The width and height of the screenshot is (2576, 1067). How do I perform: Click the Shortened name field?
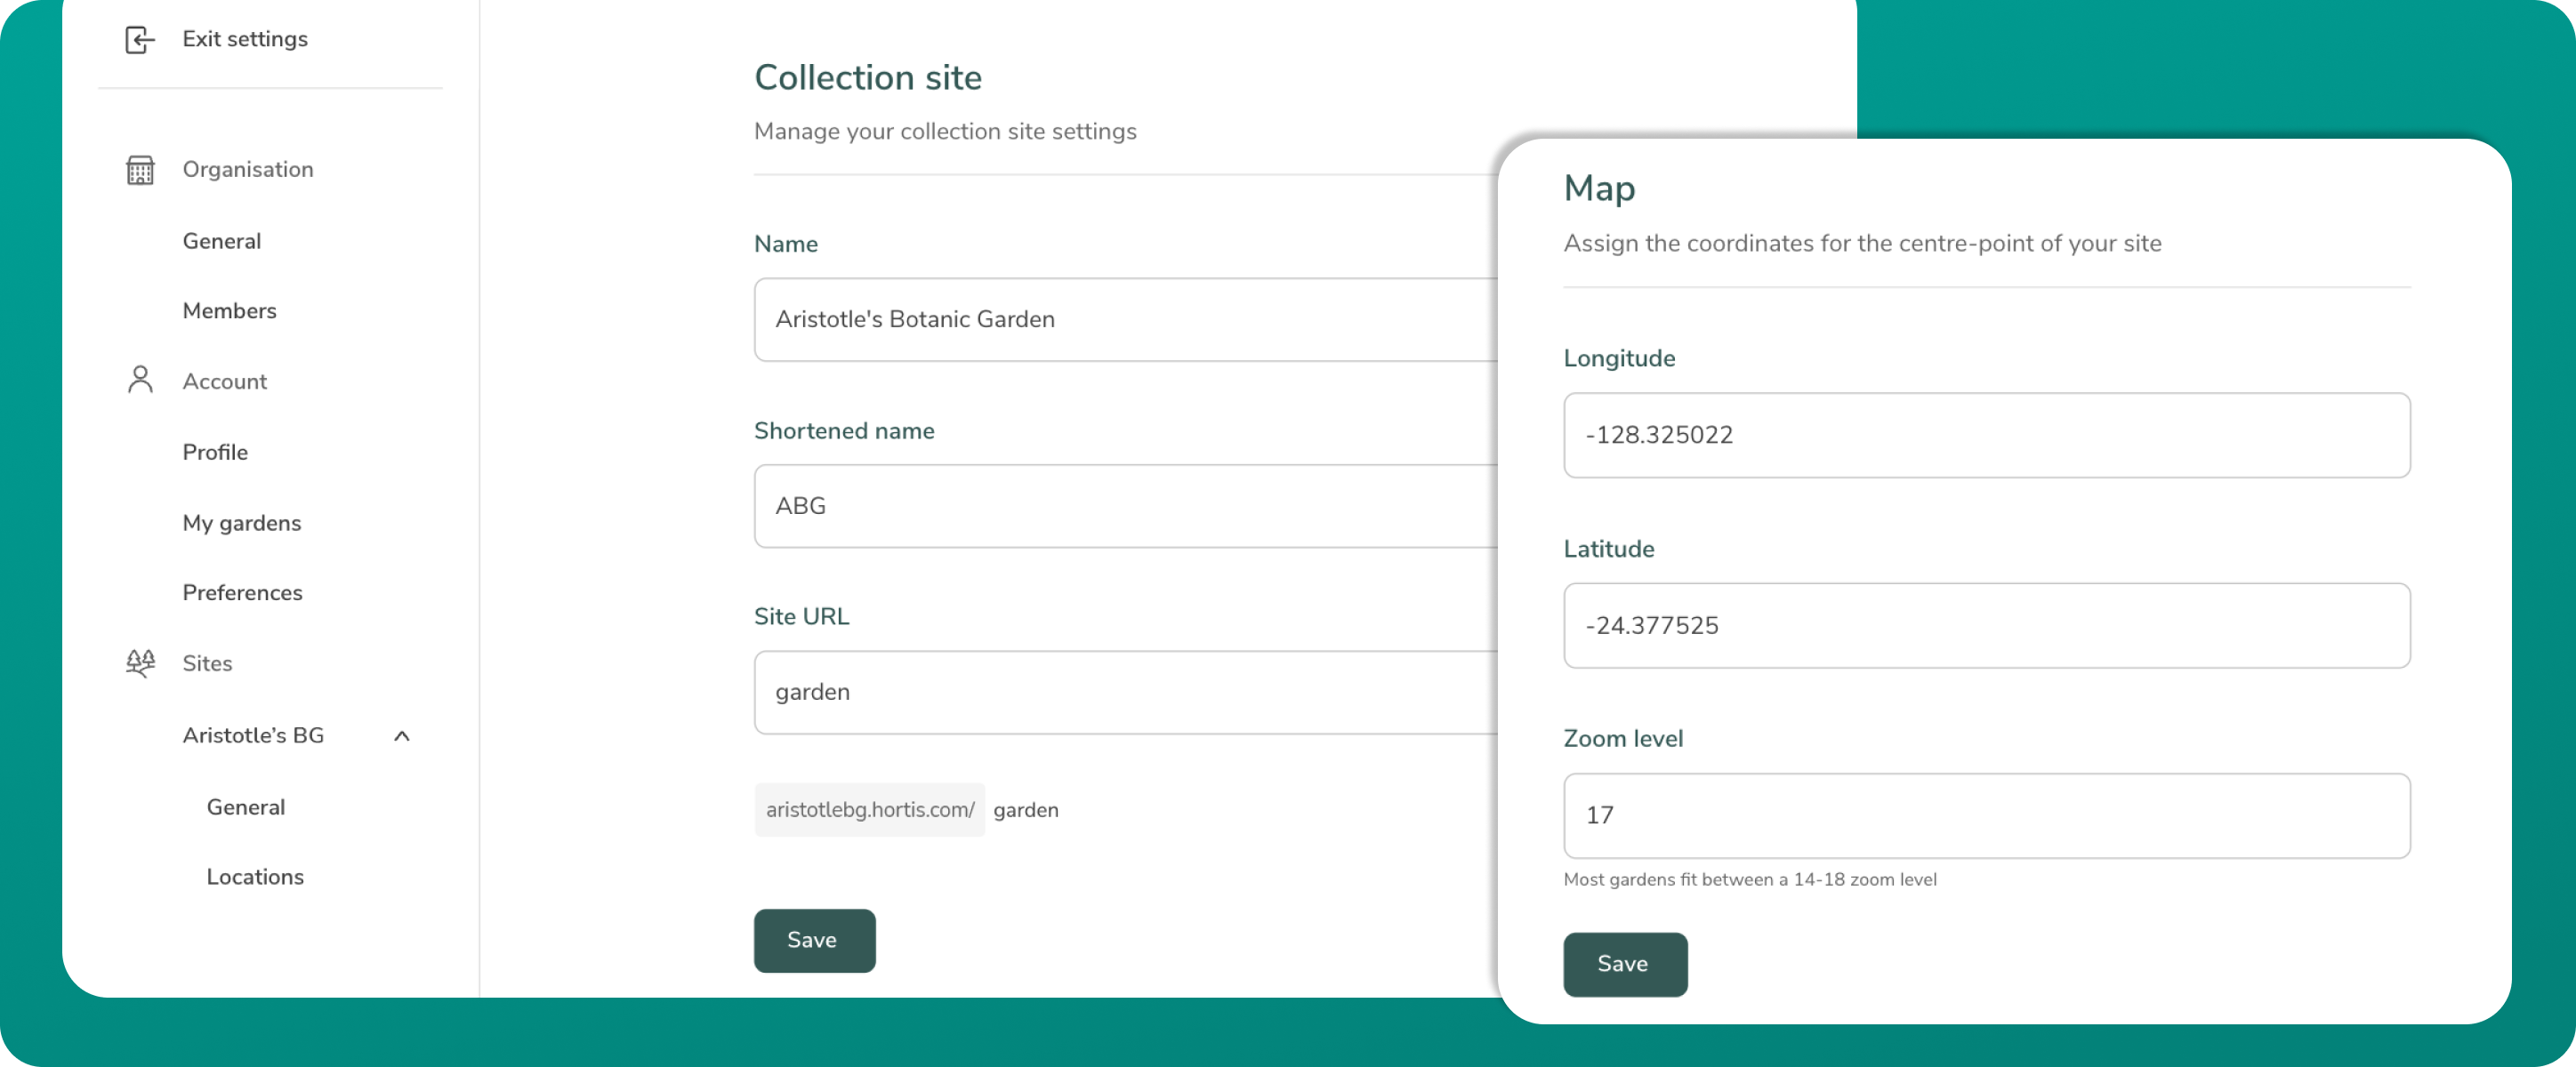(x=1124, y=506)
